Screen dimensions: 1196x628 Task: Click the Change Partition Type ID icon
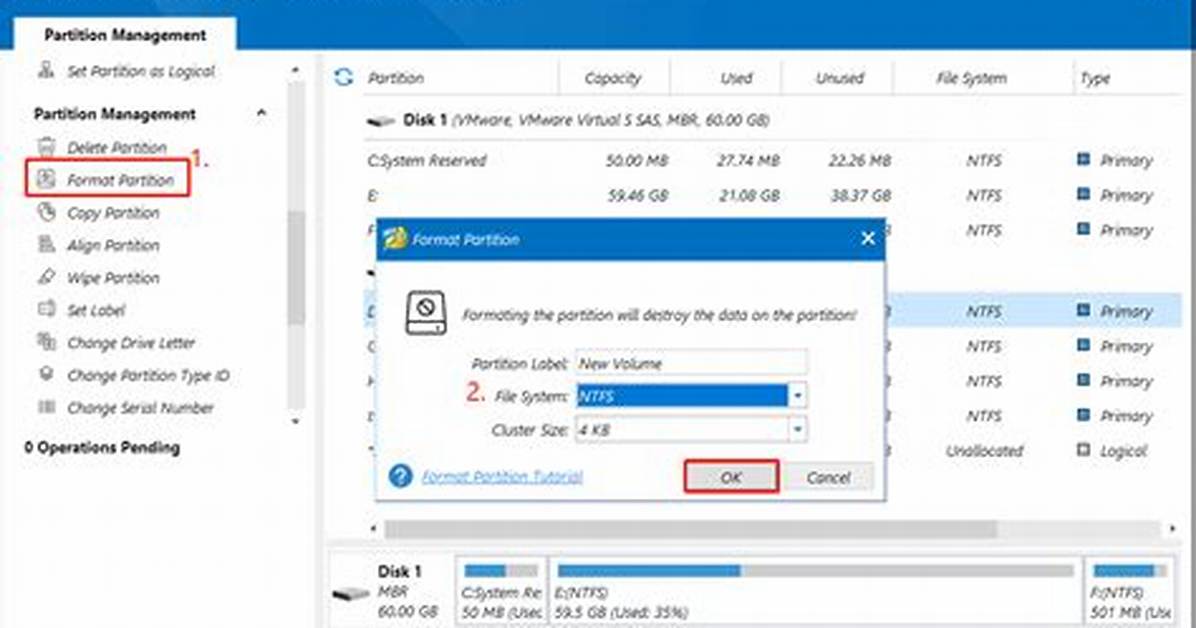click(47, 374)
